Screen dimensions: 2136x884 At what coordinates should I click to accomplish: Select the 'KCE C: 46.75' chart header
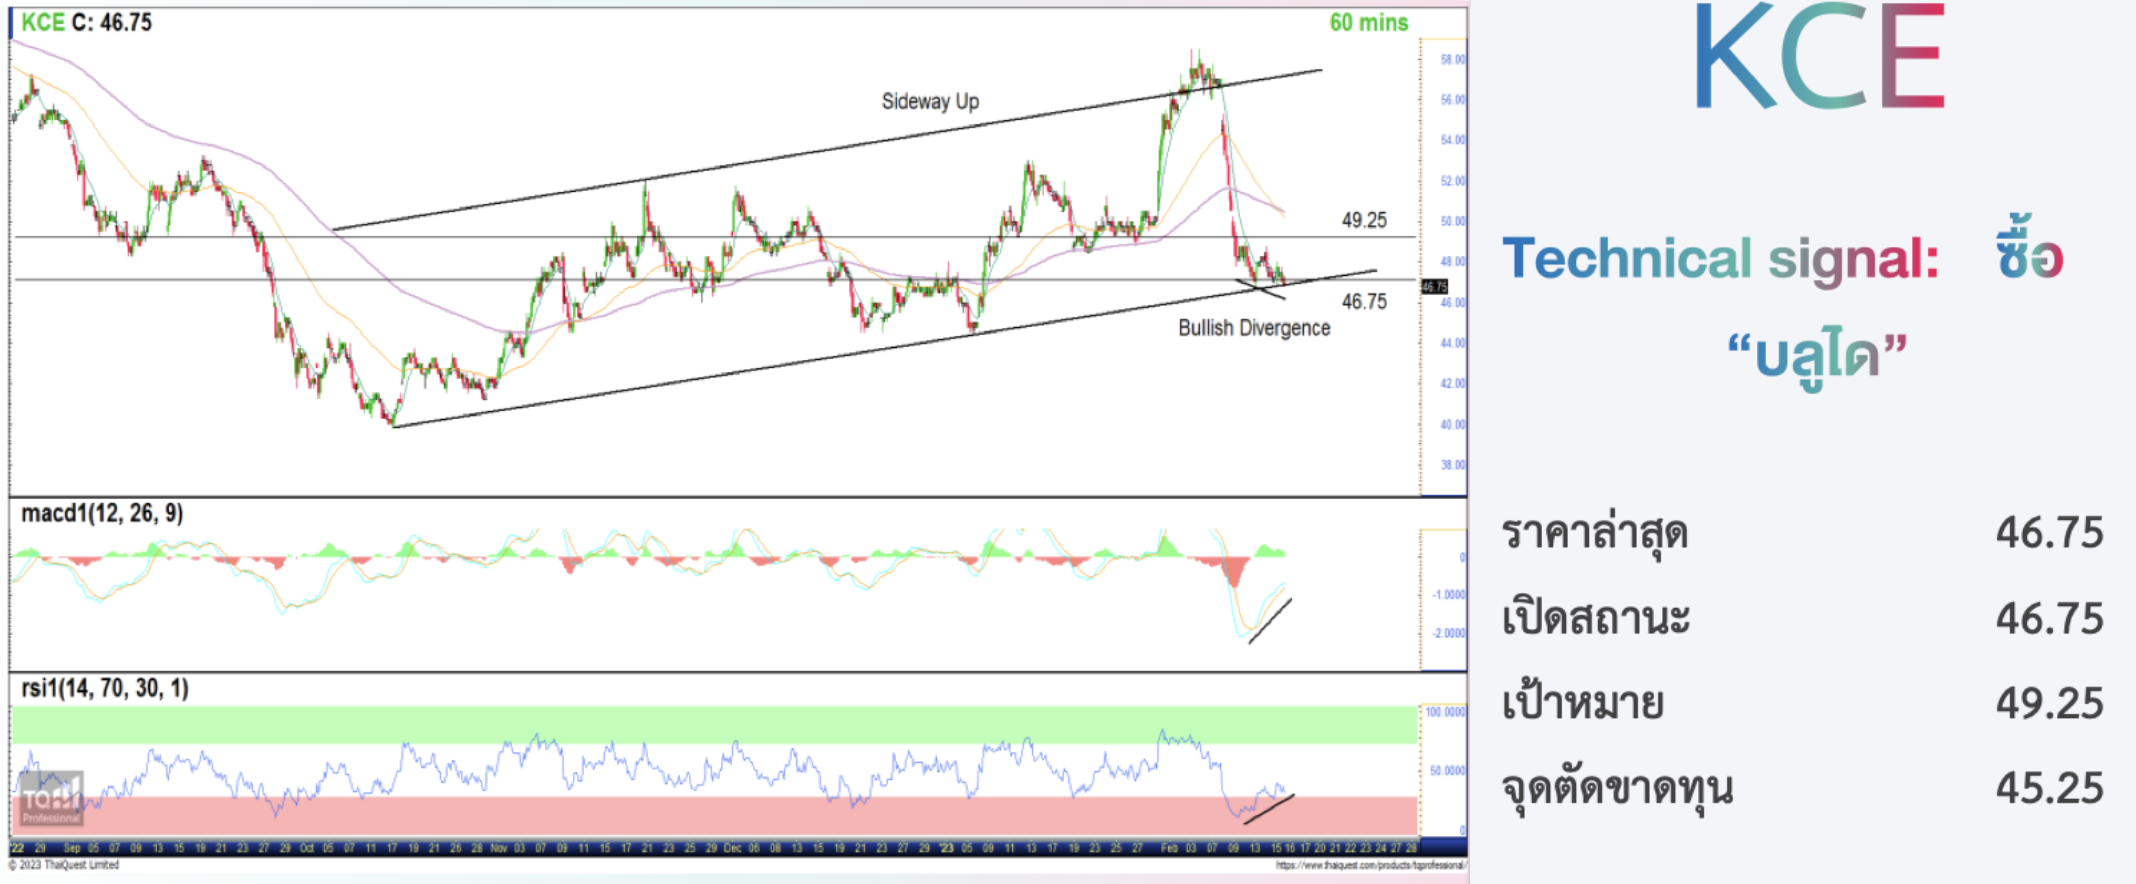click(x=86, y=22)
